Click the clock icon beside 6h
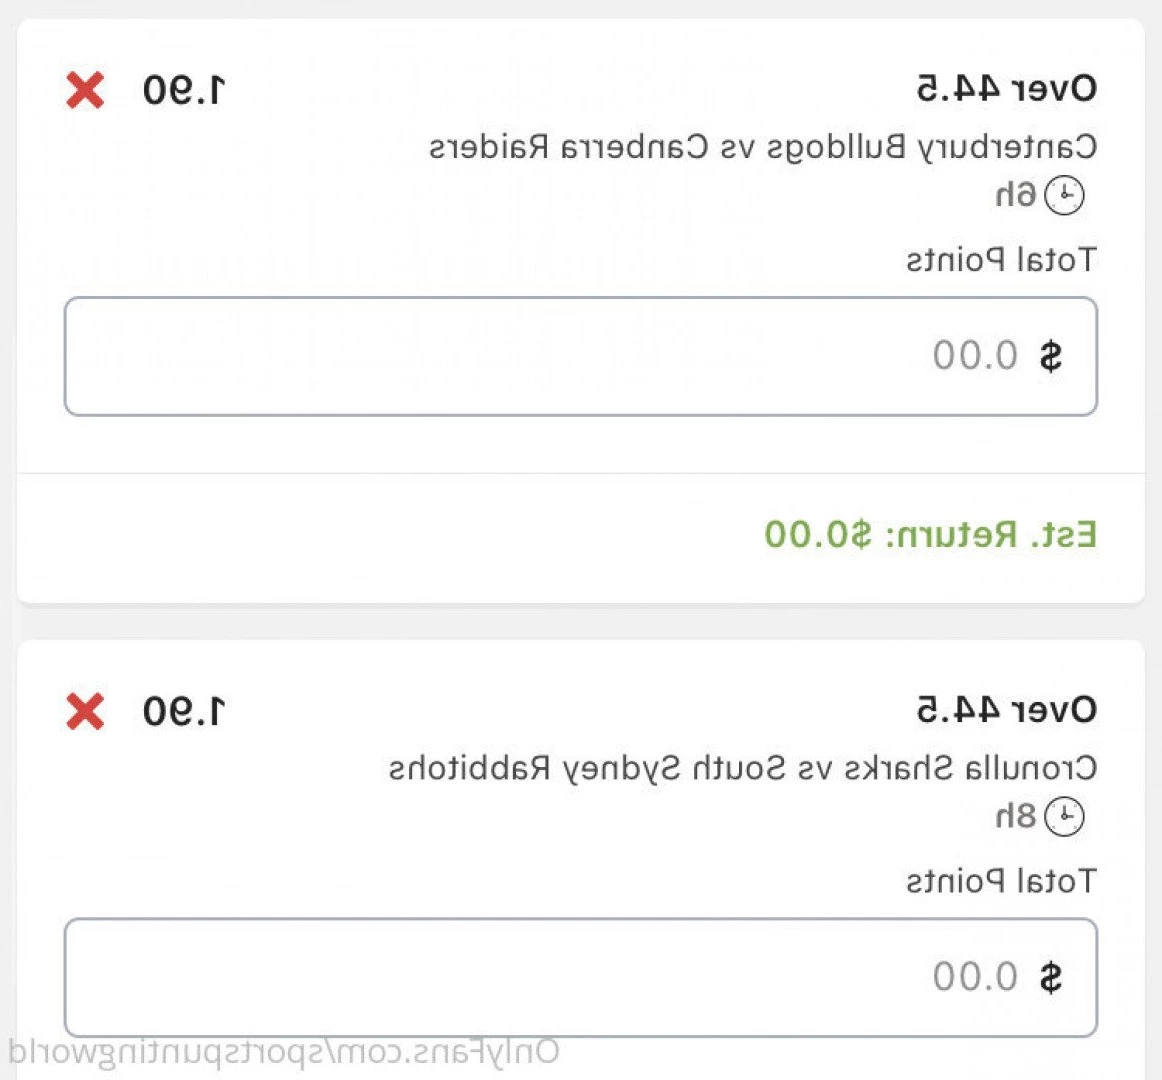The image size is (1162, 1080). click(x=1064, y=196)
